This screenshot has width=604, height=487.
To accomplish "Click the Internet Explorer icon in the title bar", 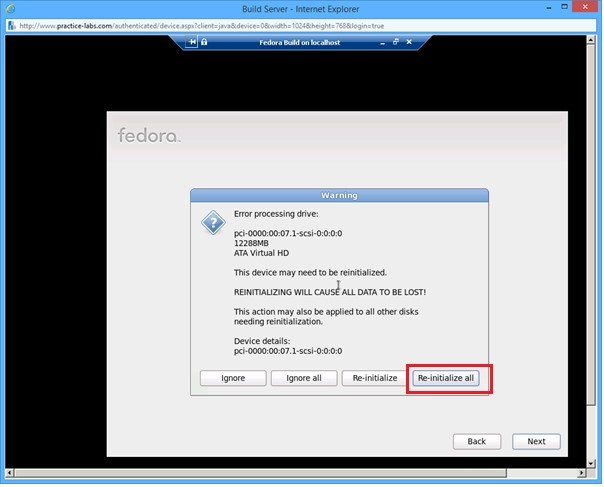I will point(10,8).
